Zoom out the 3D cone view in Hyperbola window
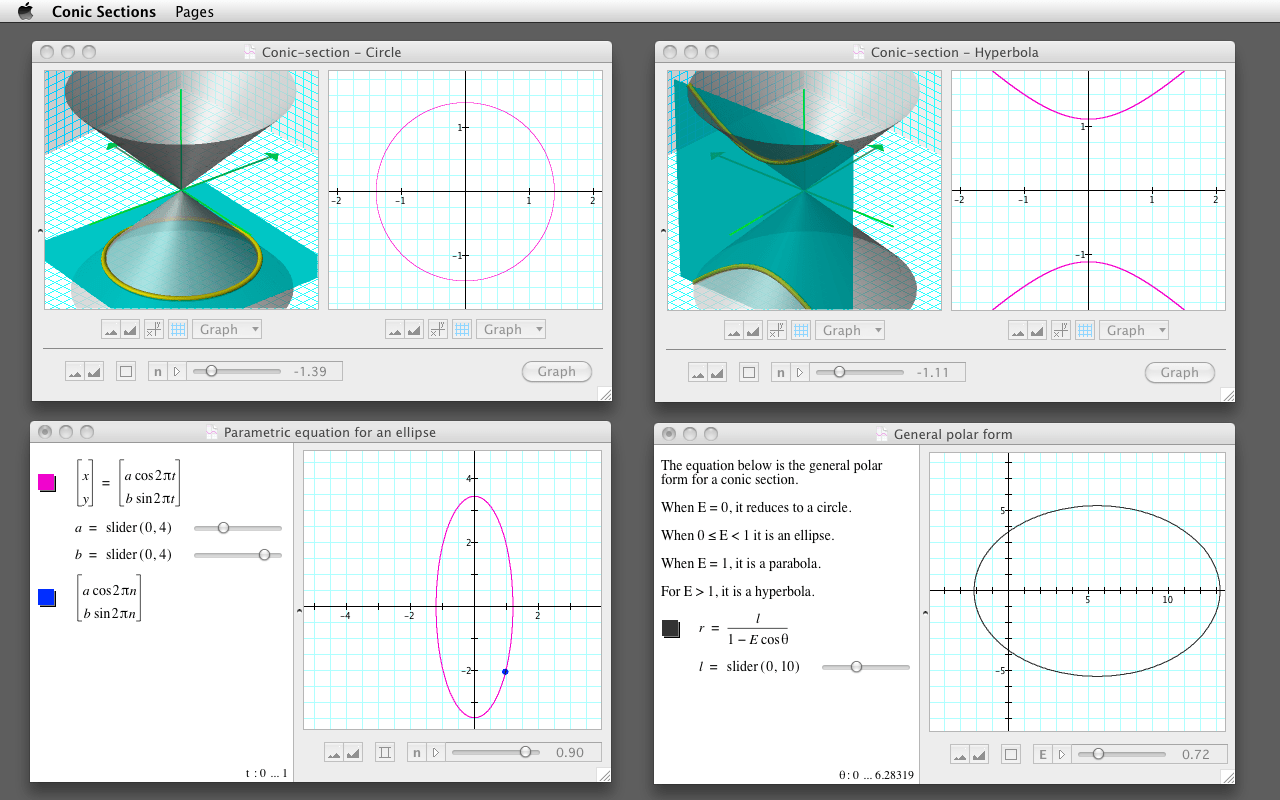 point(734,330)
